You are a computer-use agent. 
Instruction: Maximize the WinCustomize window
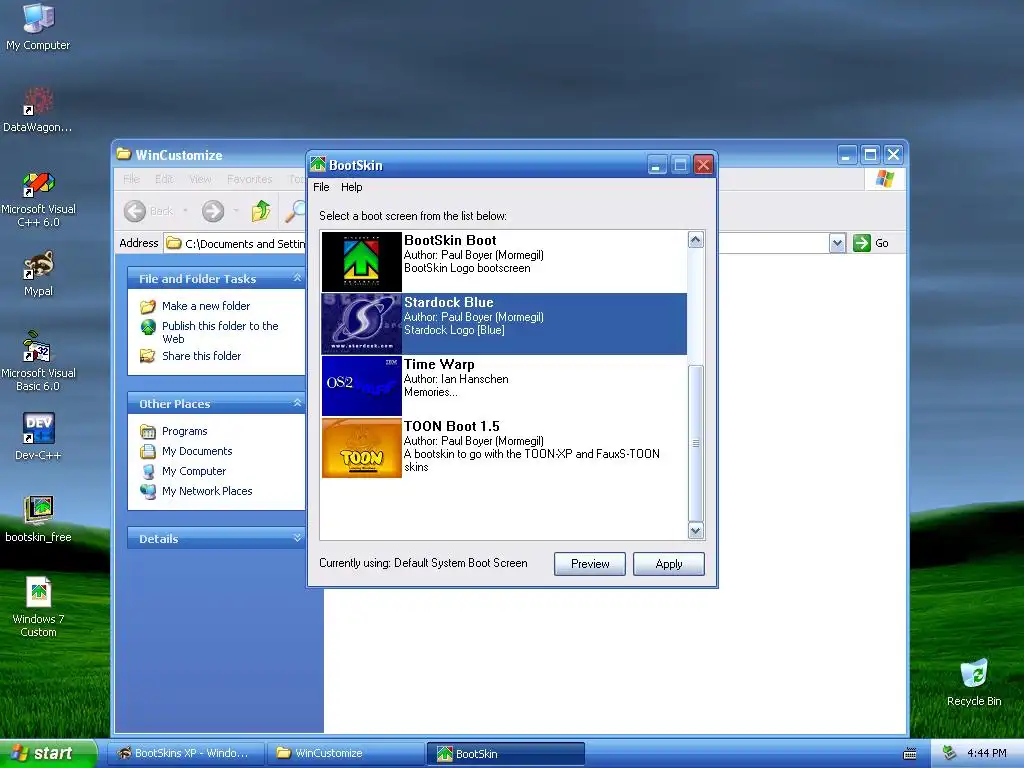click(x=870, y=155)
